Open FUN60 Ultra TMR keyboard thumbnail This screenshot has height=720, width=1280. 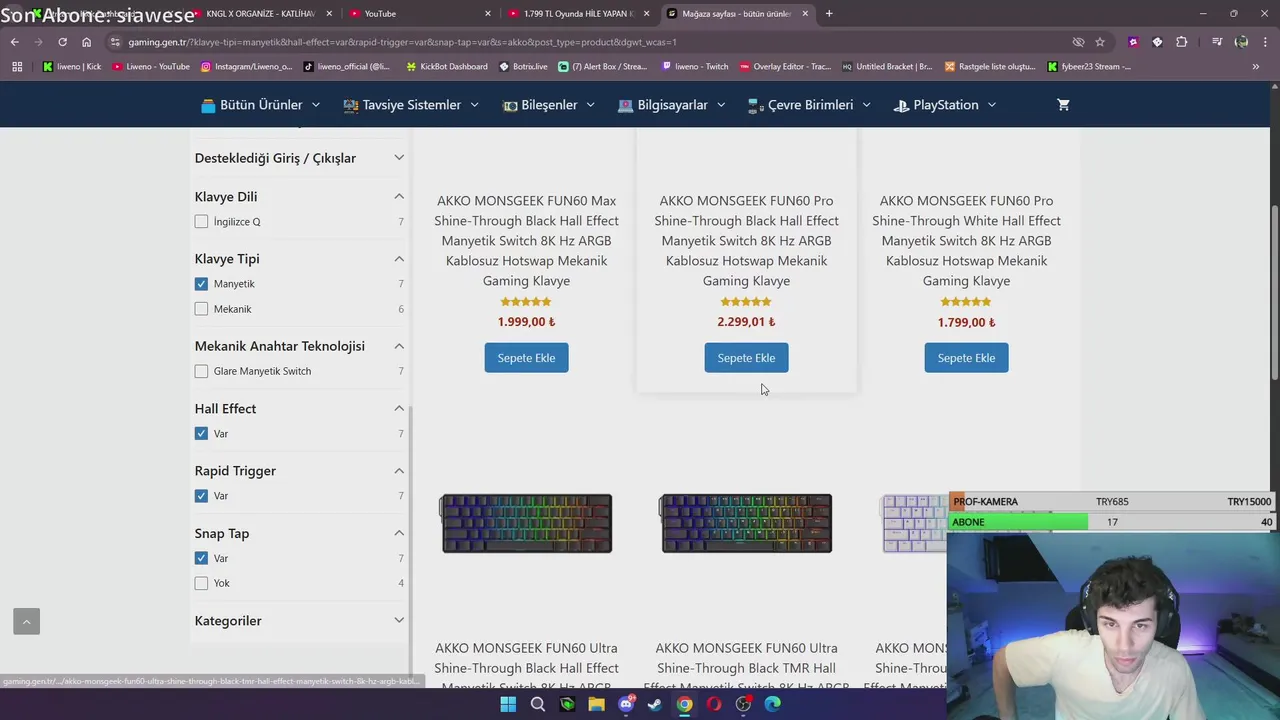[x=746, y=523]
